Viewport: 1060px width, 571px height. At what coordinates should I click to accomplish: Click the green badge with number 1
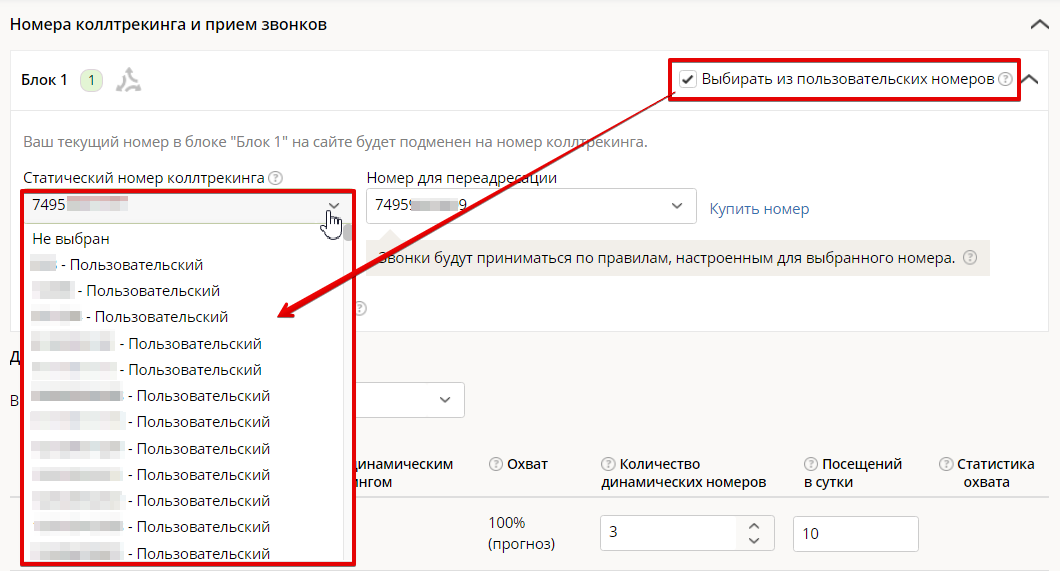pos(91,80)
